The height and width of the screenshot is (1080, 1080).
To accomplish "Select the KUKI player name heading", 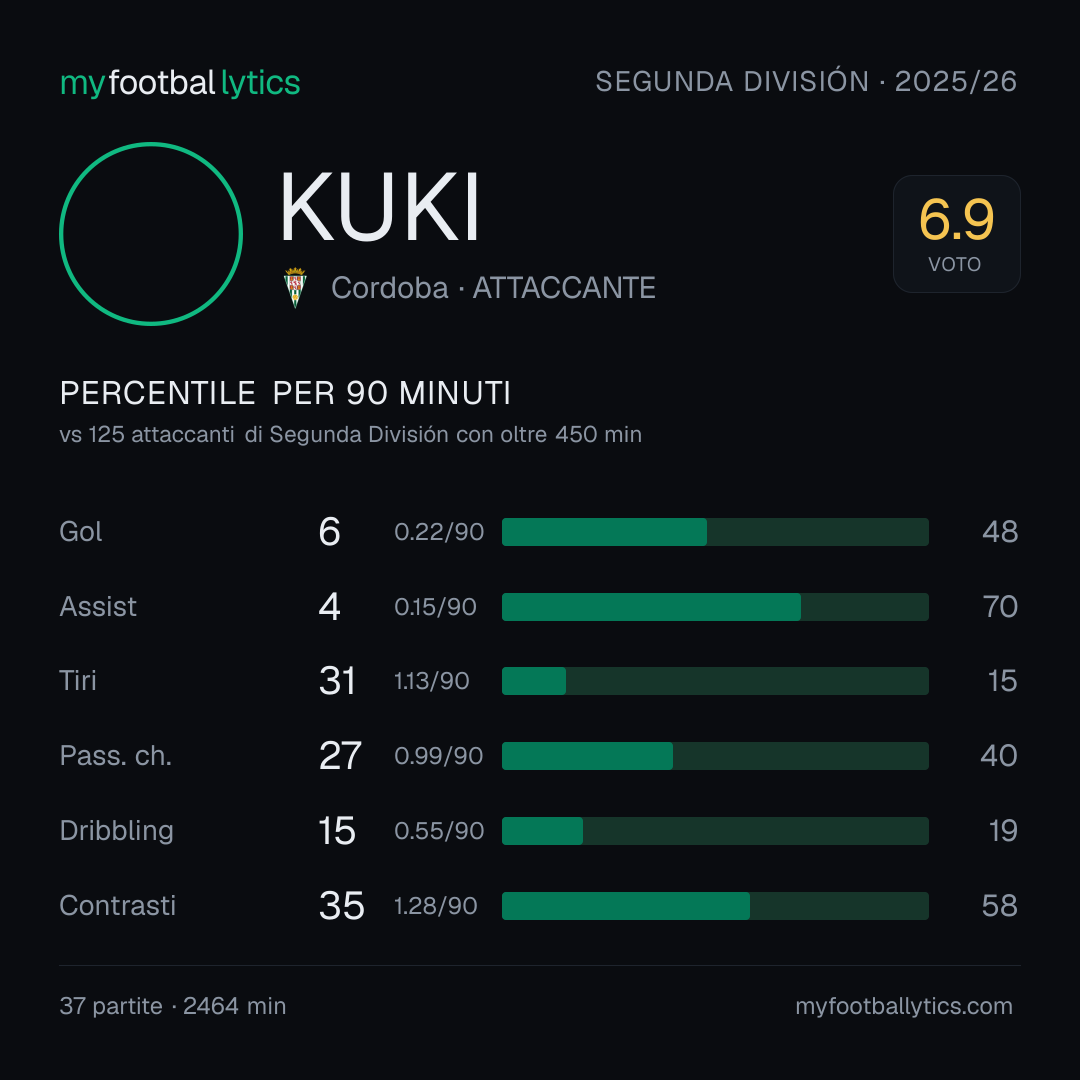I will coord(380,207).
